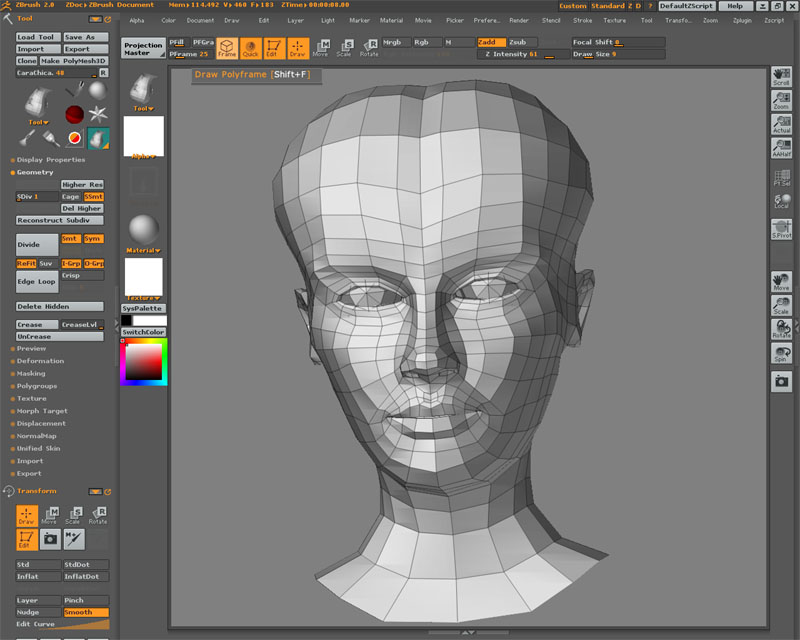Viewport: 800px width, 640px height.
Task: Click the Rotate icon in Transform palette
Action: [x=97, y=515]
